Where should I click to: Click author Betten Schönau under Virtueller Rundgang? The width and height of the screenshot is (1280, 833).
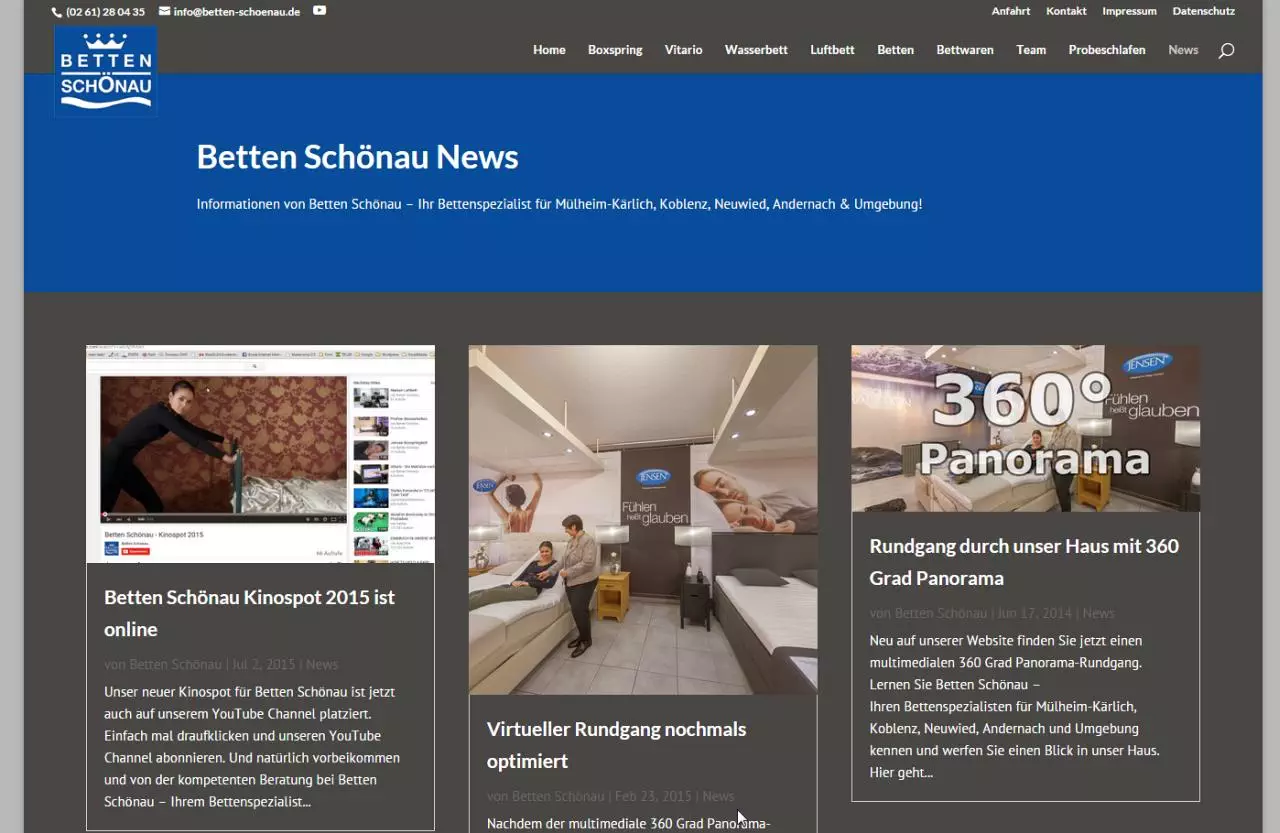click(558, 796)
